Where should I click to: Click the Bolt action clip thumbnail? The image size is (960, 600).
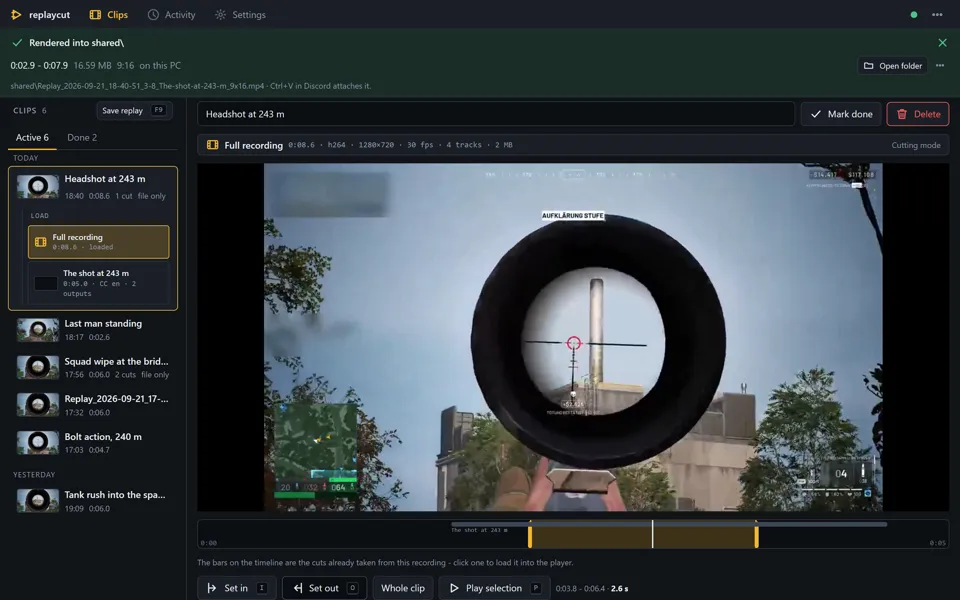point(37,443)
